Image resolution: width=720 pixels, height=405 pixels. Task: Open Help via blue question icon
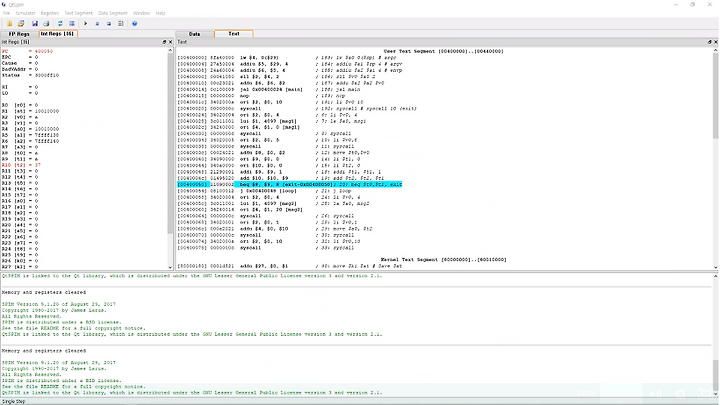[x=135, y=23]
